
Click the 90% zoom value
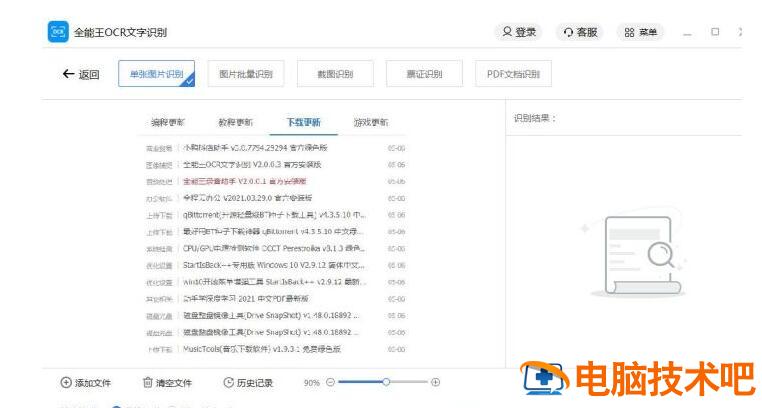[x=312, y=383]
